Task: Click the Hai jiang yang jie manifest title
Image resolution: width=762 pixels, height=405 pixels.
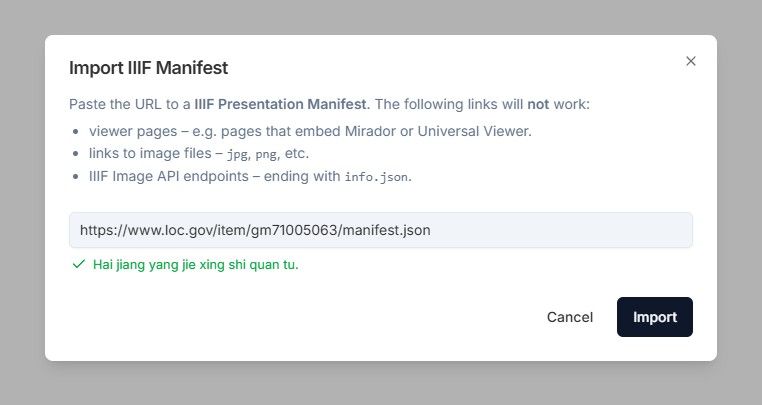Action: [195, 264]
